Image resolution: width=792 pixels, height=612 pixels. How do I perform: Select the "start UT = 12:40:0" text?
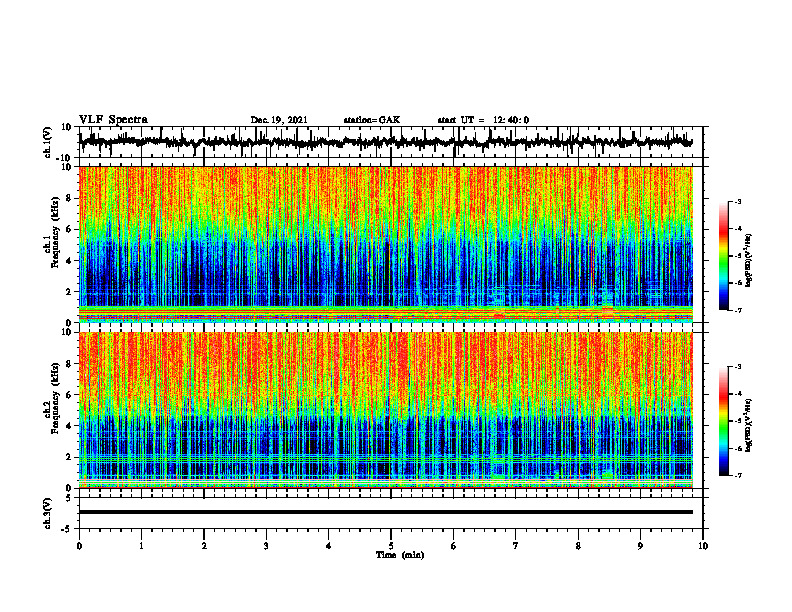tap(483, 120)
